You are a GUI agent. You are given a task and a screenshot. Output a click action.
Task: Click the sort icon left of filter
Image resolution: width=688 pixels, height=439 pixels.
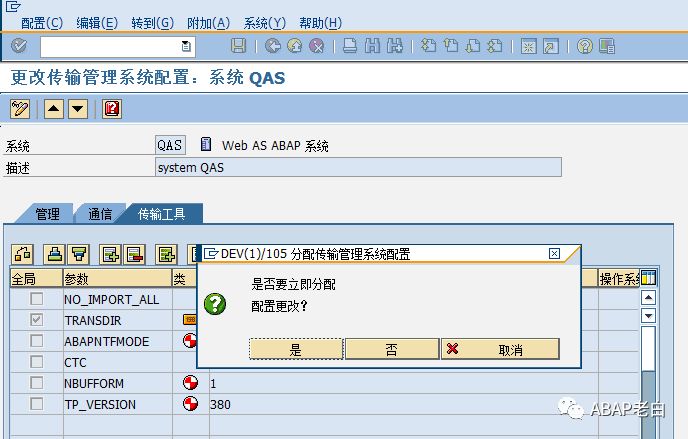[x=55, y=254]
